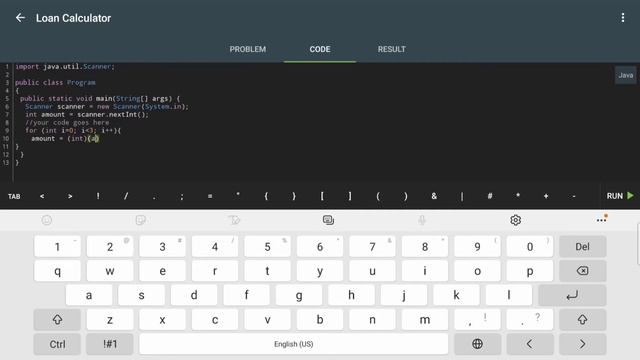The image size is (640, 360).
Task: Open the RESULT tab
Action: pos(391,49)
